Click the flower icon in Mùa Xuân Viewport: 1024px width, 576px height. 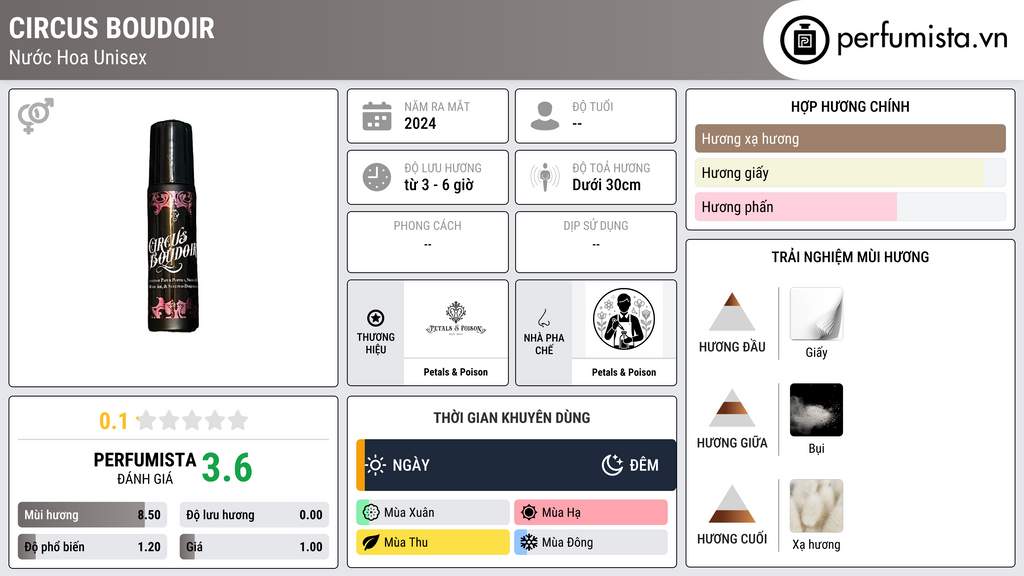point(371,513)
